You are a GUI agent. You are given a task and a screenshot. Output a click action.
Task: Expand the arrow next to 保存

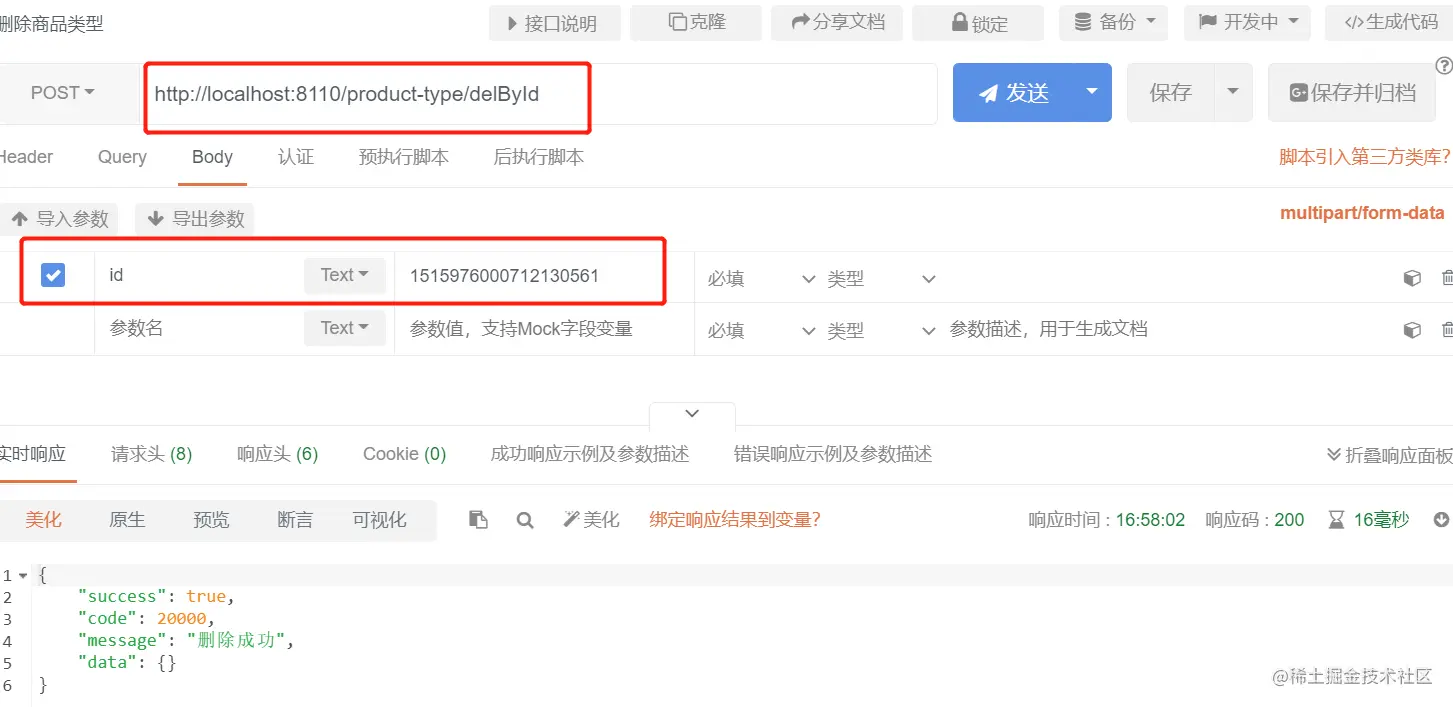tap(1233, 93)
